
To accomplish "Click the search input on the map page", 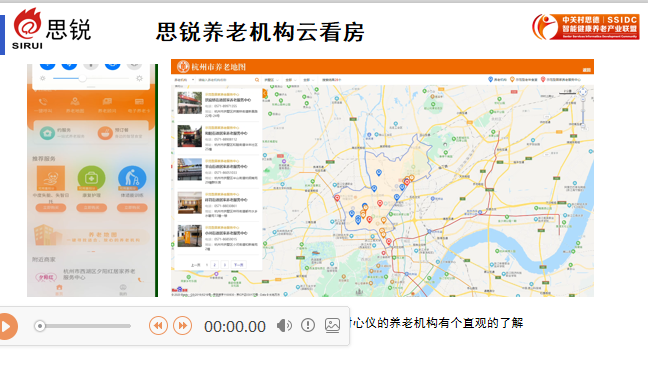I will [225, 80].
